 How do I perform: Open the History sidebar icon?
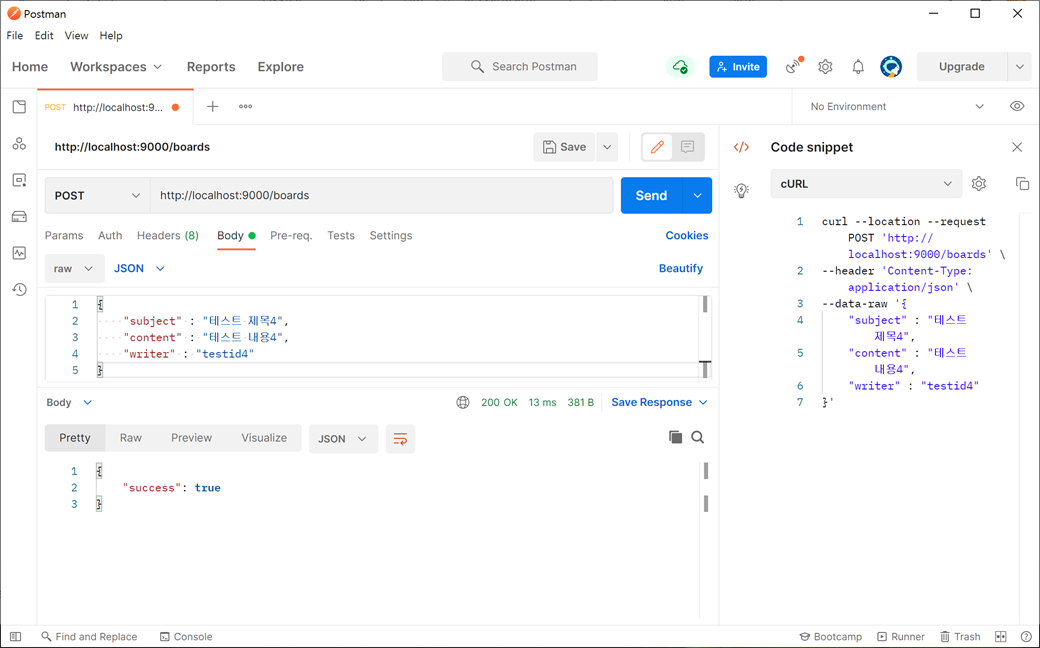pyautogui.click(x=19, y=289)
